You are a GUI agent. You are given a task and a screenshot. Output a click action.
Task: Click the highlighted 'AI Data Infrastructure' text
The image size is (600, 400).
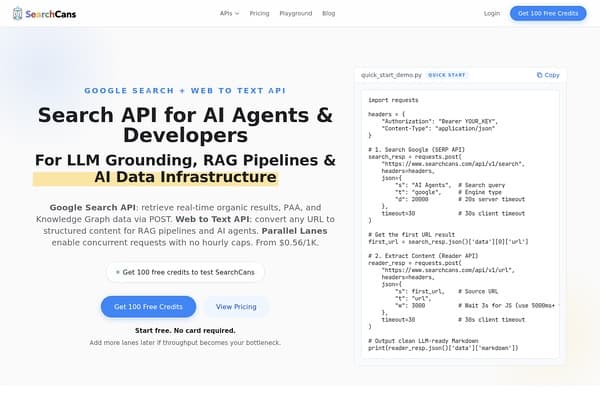[x=185, y=177]
